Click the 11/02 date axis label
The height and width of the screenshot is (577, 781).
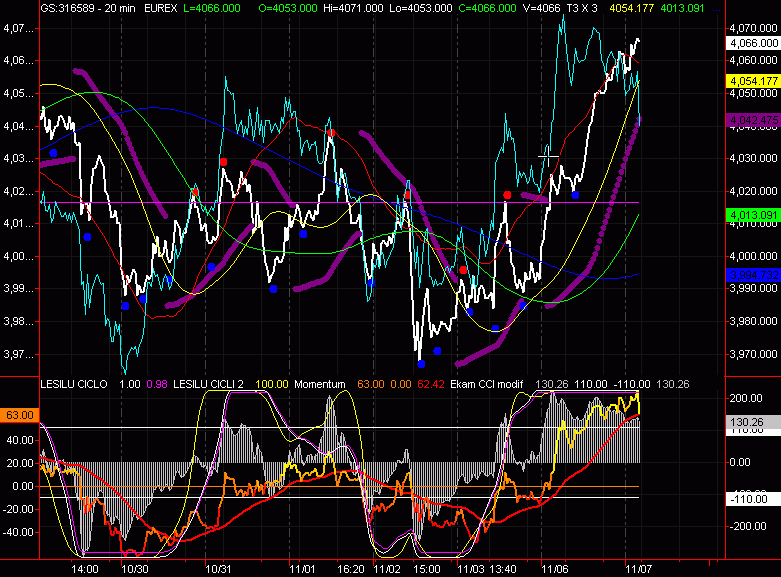click(x=387, y=569)
